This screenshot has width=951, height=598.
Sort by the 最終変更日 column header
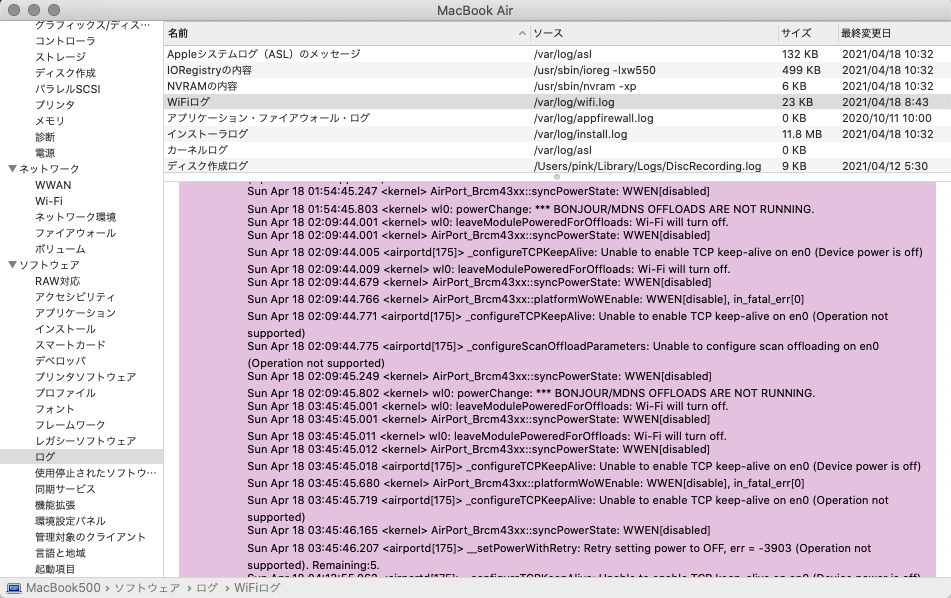pos(866,34)
